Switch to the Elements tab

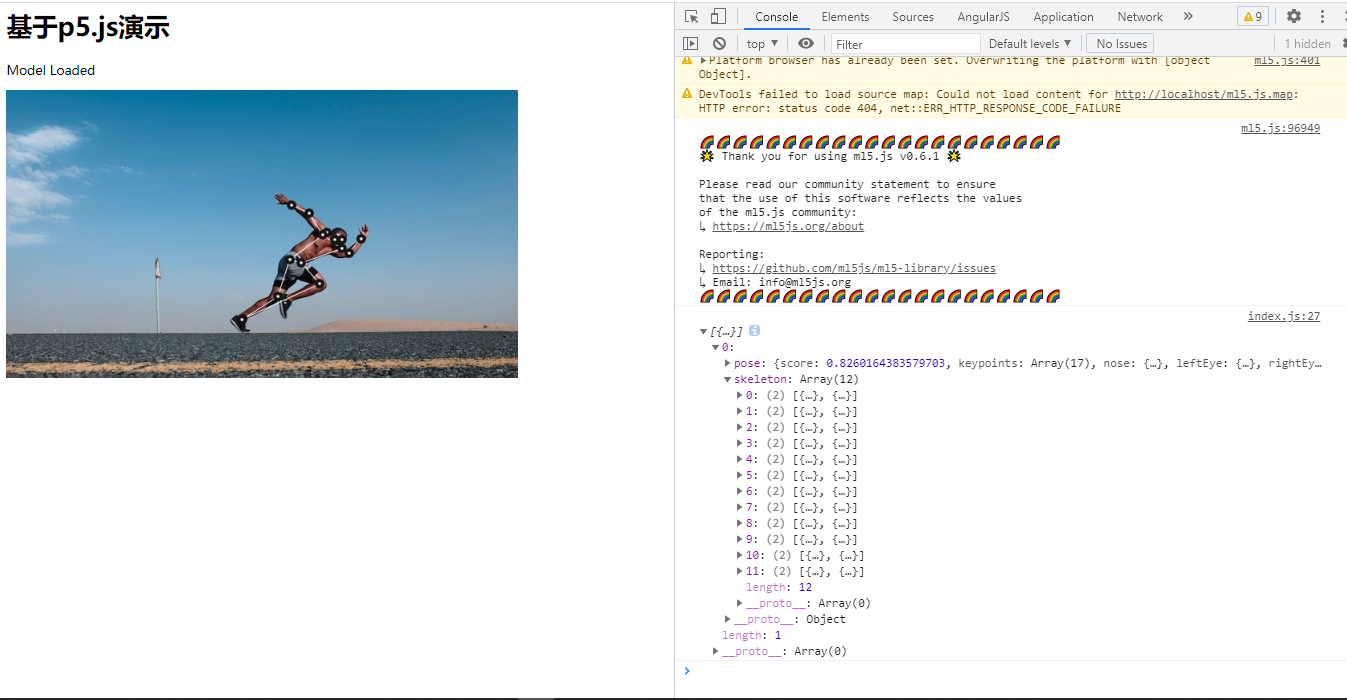[x=844, y=16]
